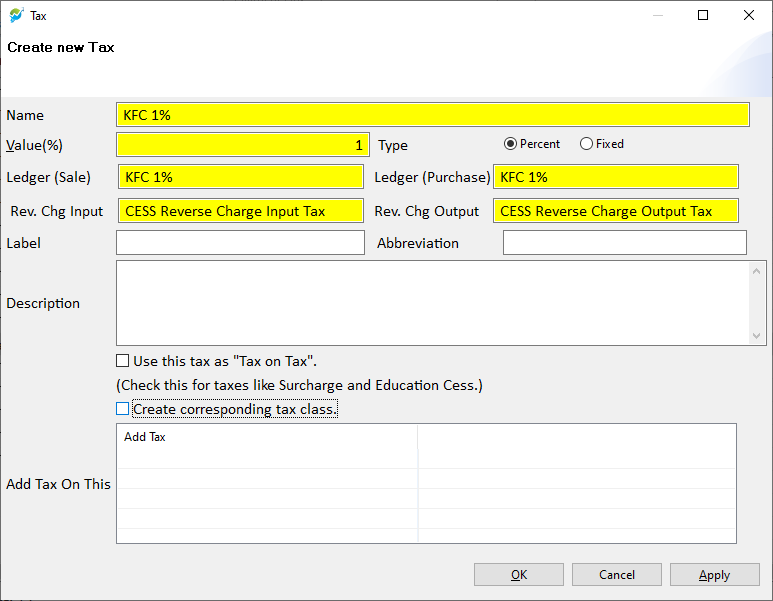
Task: Click the Description scrollbar down arrow
Action: pos(757,336)
